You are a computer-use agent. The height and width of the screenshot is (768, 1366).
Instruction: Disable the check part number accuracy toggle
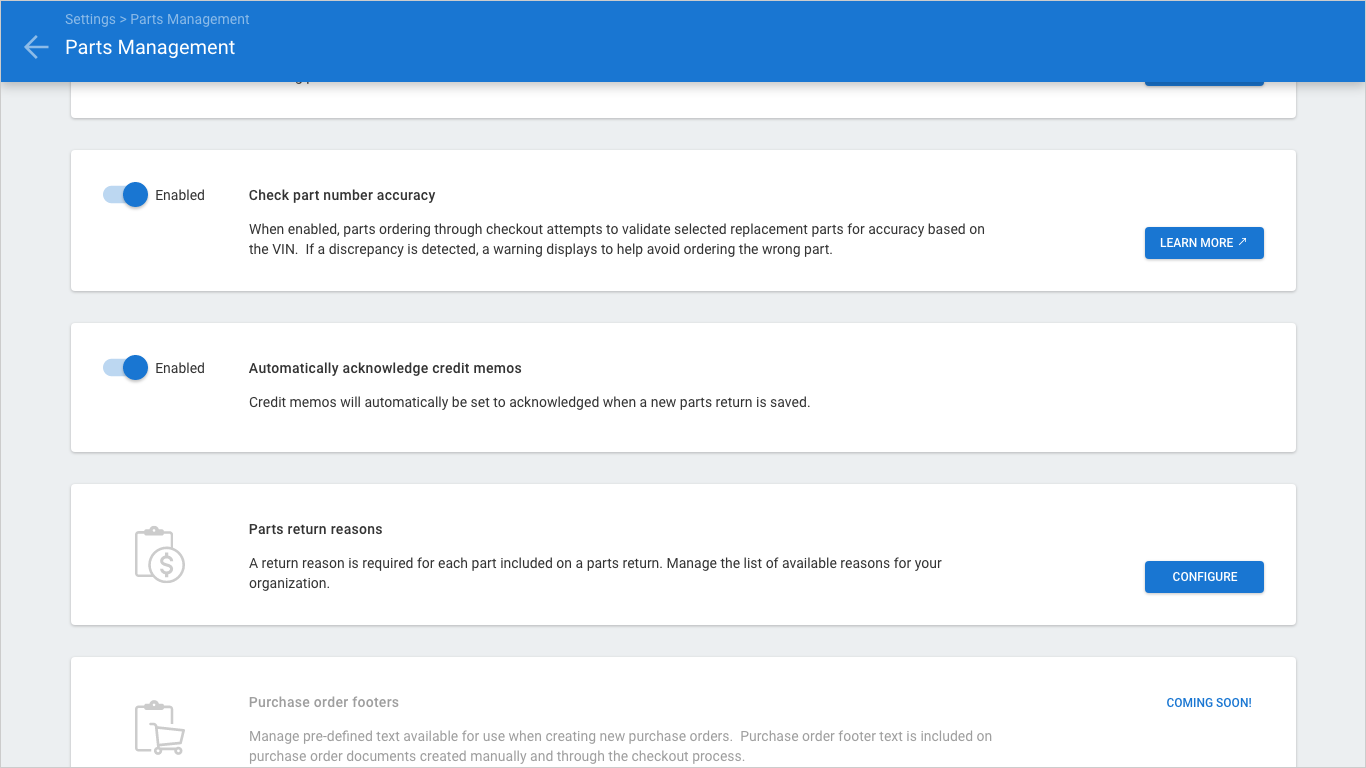(127, 195)
